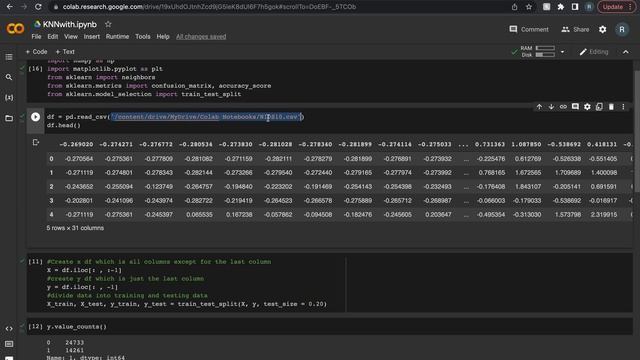Click the Share button

coord(575,29)
